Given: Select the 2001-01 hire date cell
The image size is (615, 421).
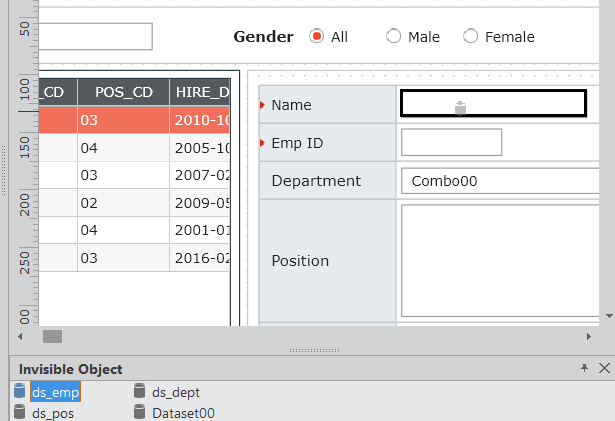Looking at the screenshot, I should coord(200,230).
